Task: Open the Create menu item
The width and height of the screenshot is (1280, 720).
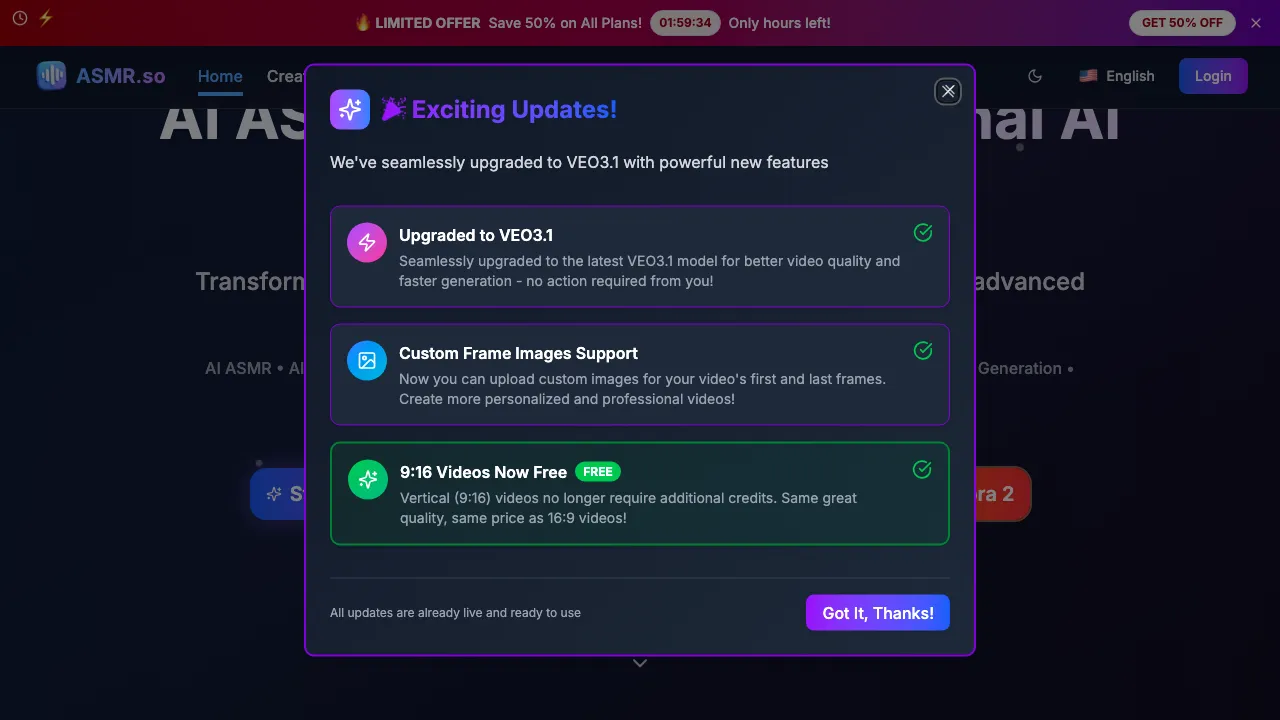Action: (x=286, y=76)
